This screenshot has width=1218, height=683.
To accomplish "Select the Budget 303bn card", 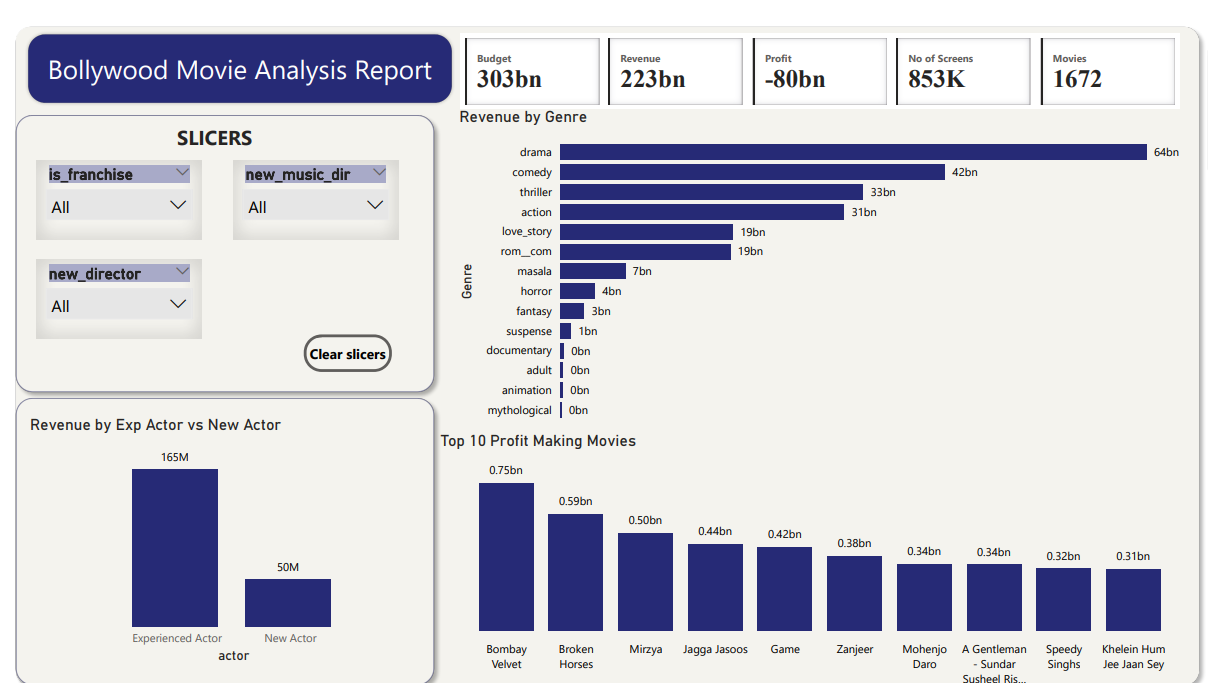I will (532, 71).
